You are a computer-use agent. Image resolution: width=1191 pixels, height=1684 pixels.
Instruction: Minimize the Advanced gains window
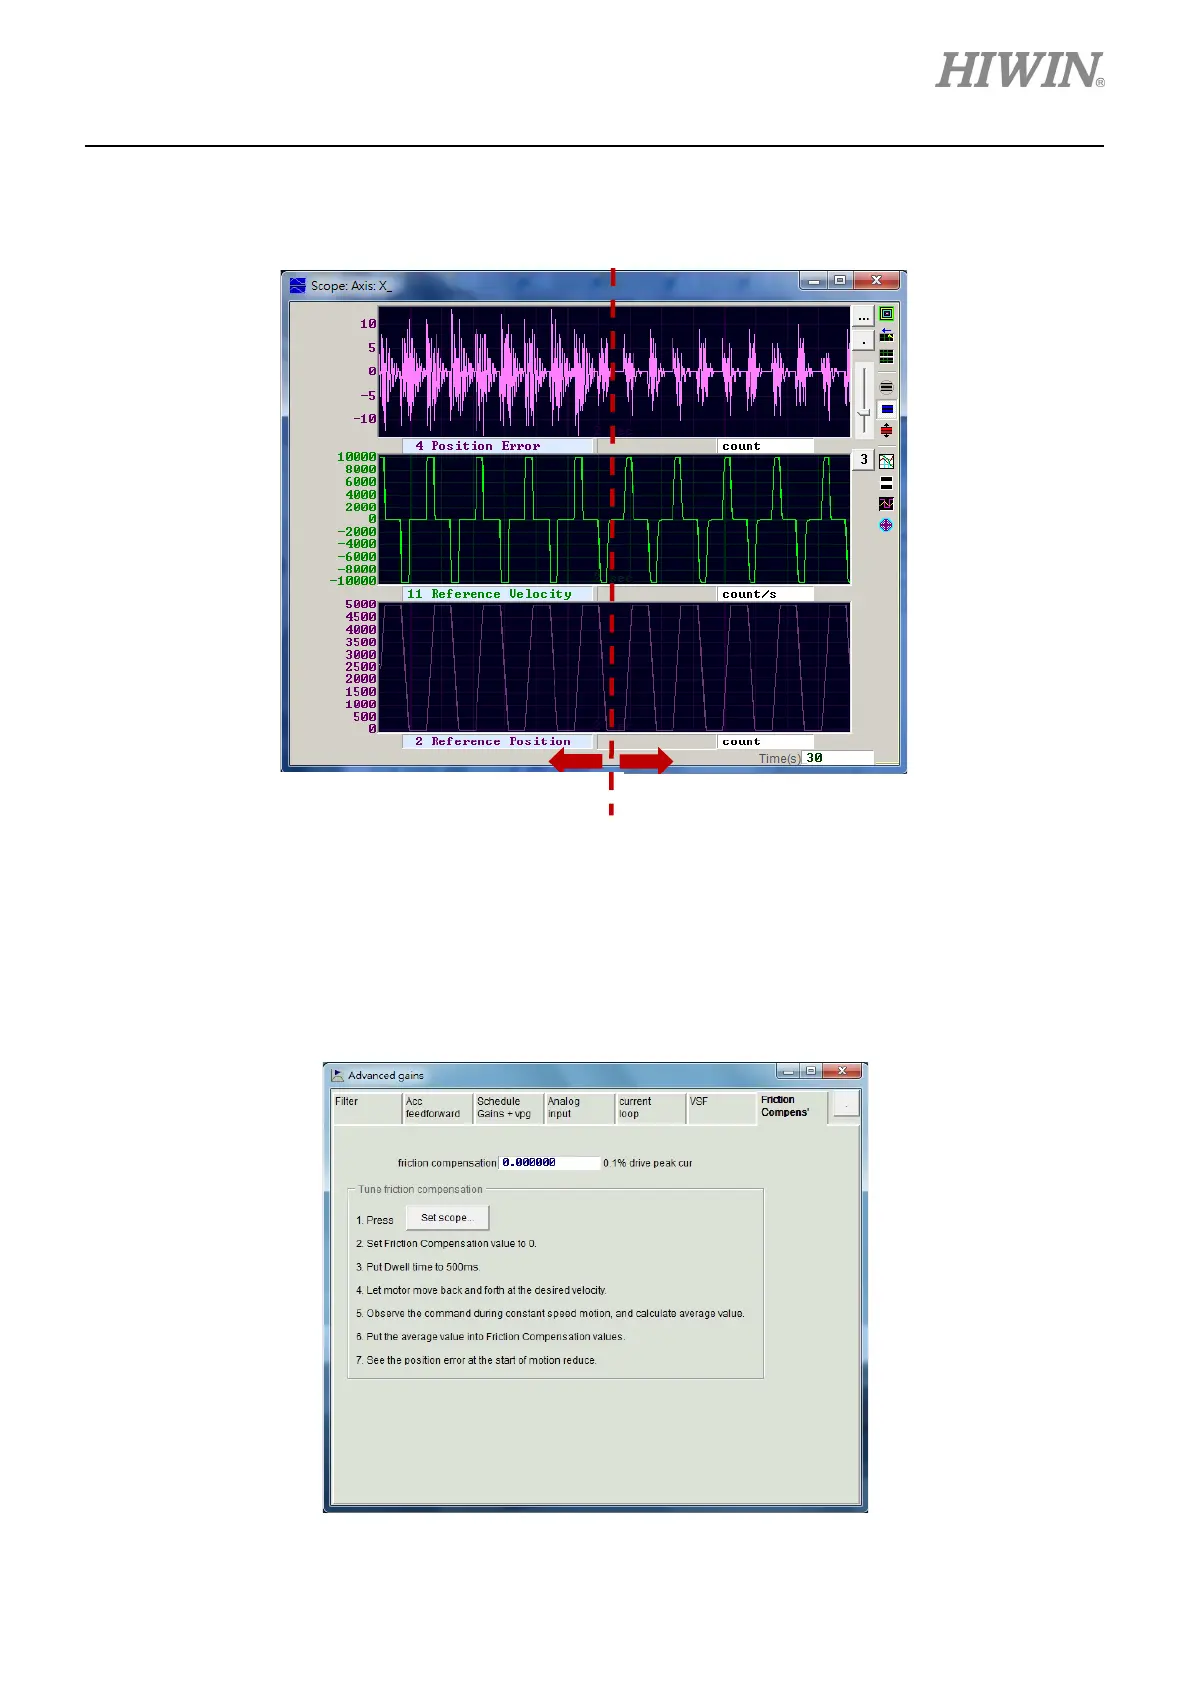point(789,1071)
